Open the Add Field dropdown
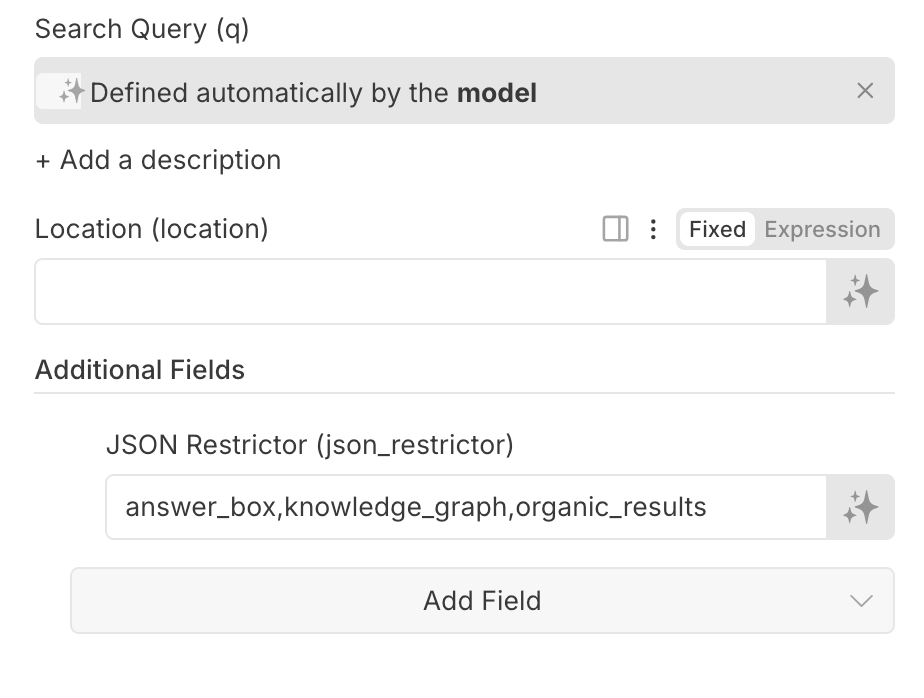The width and height of the screenshot is (924, 698). (x=482, y=601)
